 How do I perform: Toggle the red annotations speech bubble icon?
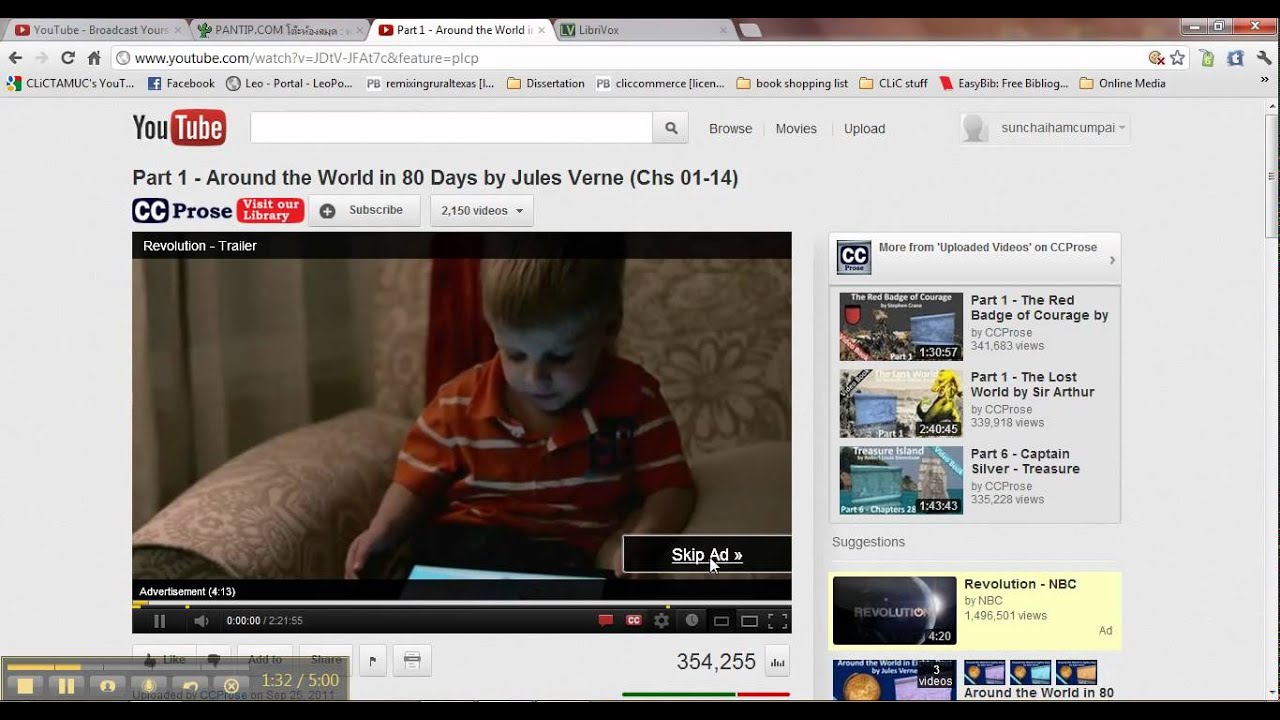[x=605, y=621]
